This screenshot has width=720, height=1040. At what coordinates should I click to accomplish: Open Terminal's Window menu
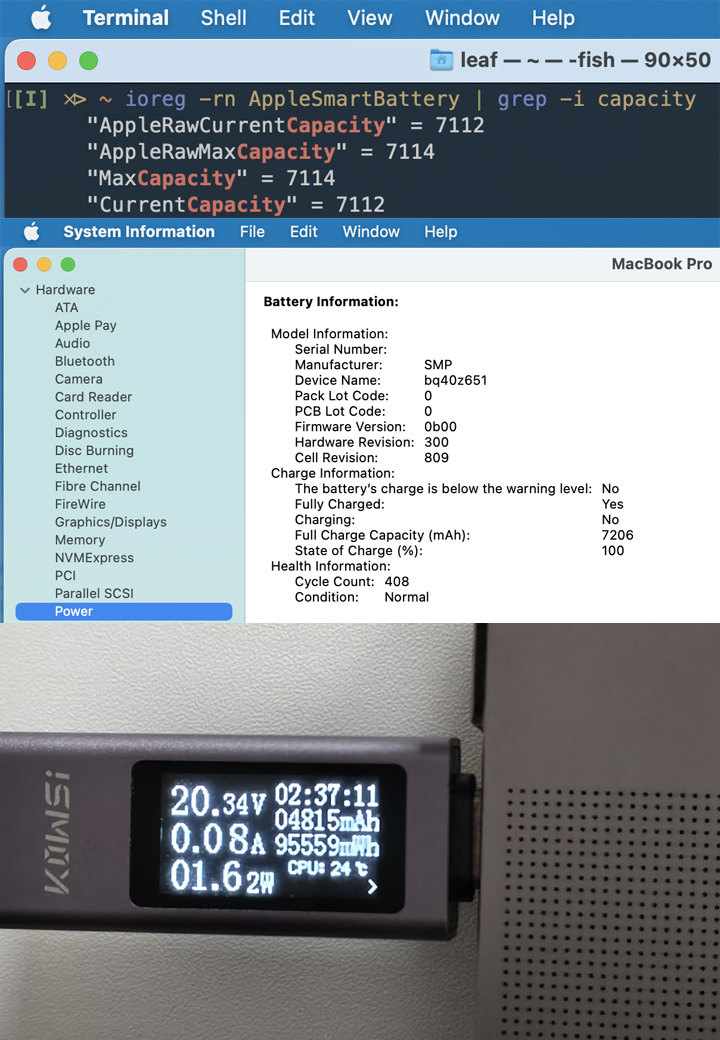pos(462,18)
